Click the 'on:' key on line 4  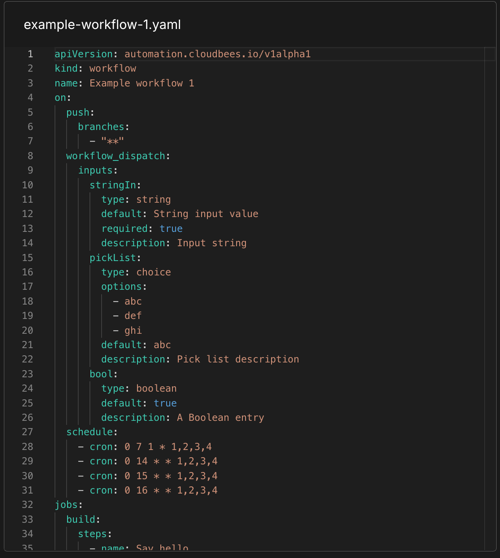tap(63, 98)
